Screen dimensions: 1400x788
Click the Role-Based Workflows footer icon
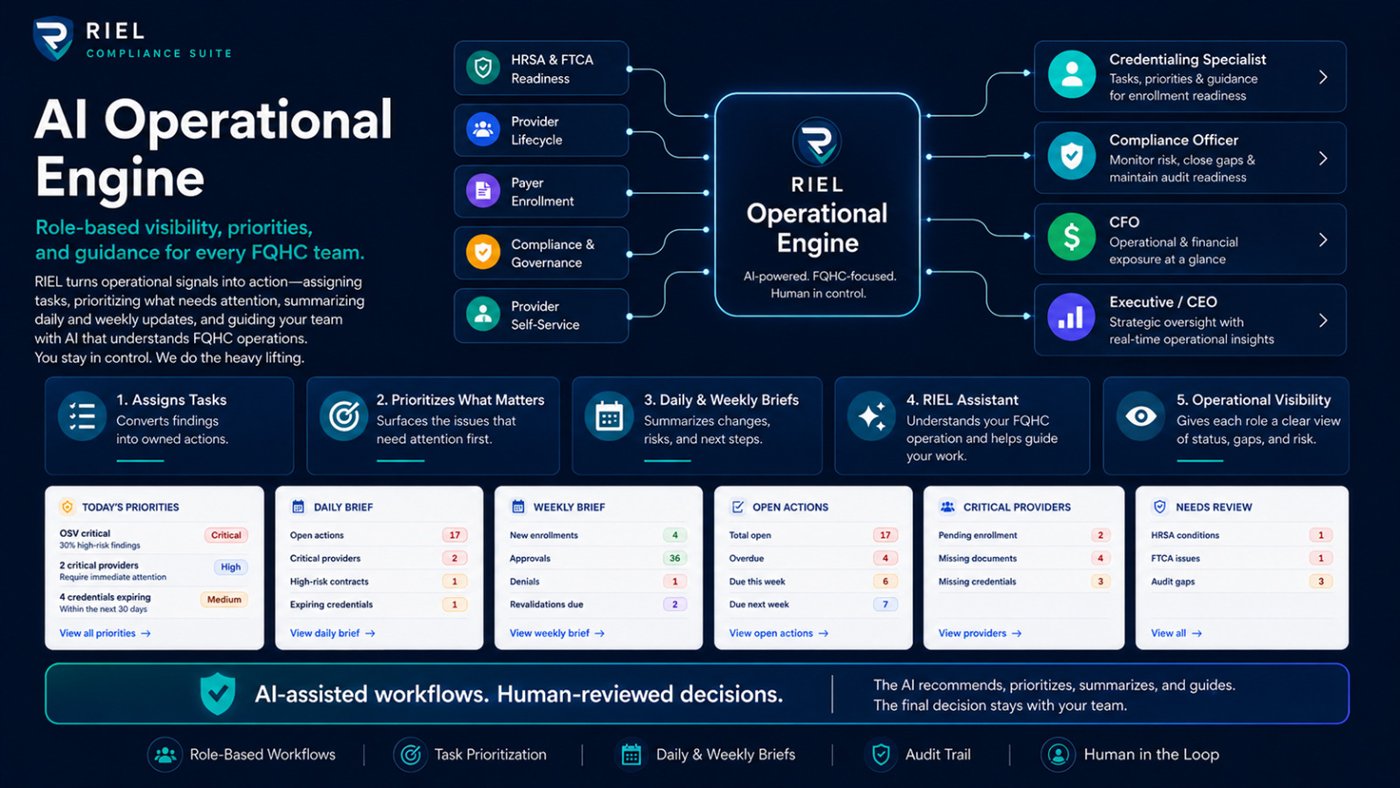[164, 755]
